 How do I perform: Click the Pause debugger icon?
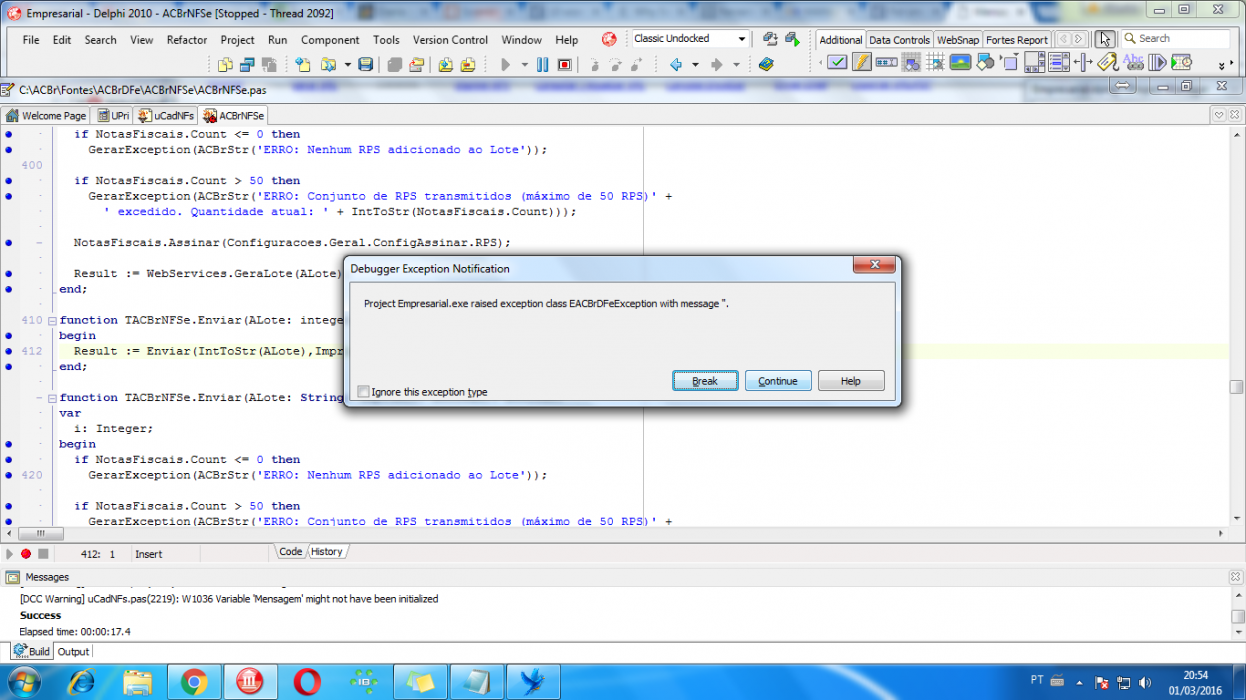(542, 64)
